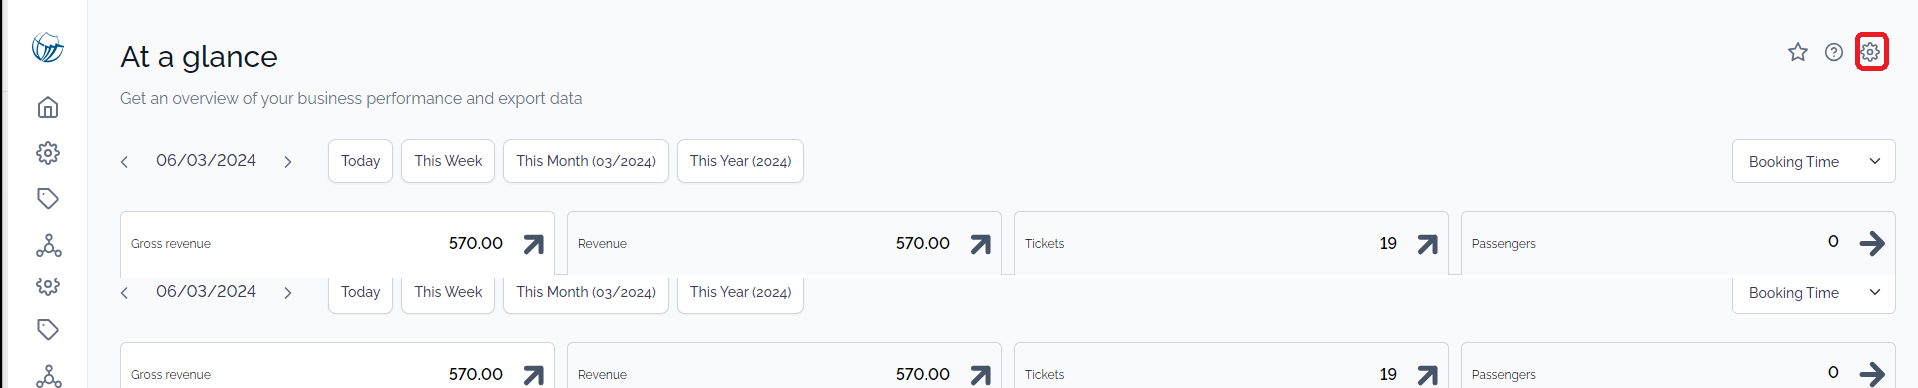Click the multi-gear configuration sidebar icon

coord(48,286)
